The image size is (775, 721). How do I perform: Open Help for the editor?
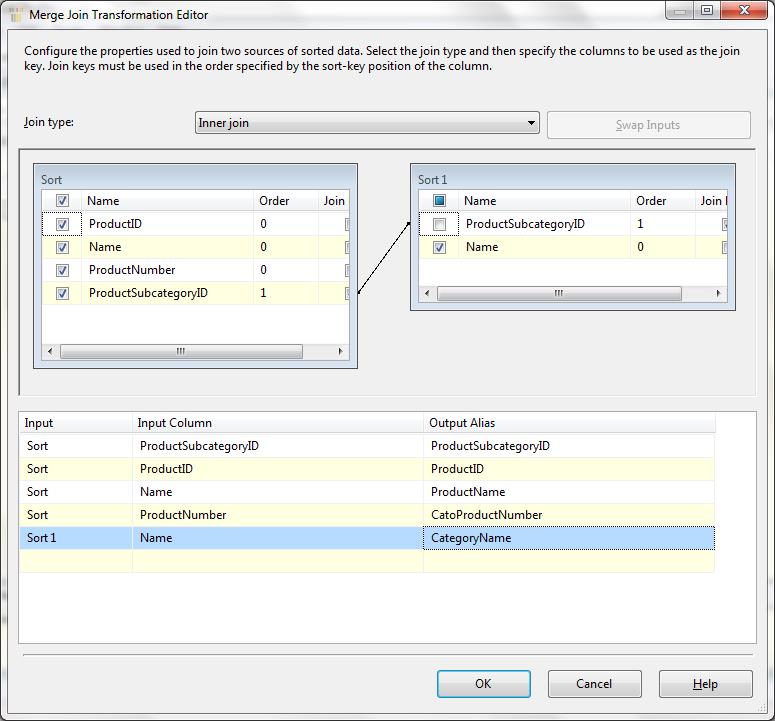pyautogui.click(x=705, y=684)
